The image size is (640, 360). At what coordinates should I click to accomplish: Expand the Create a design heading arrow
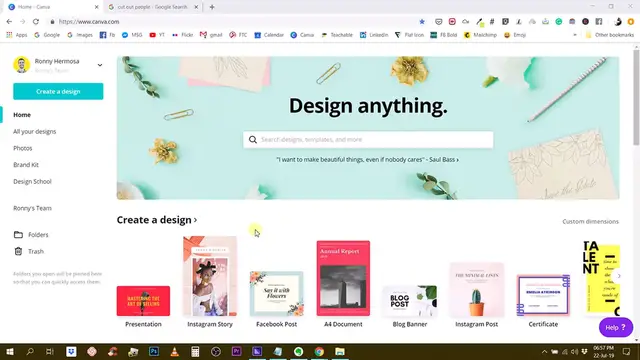(x=196, y=220)
